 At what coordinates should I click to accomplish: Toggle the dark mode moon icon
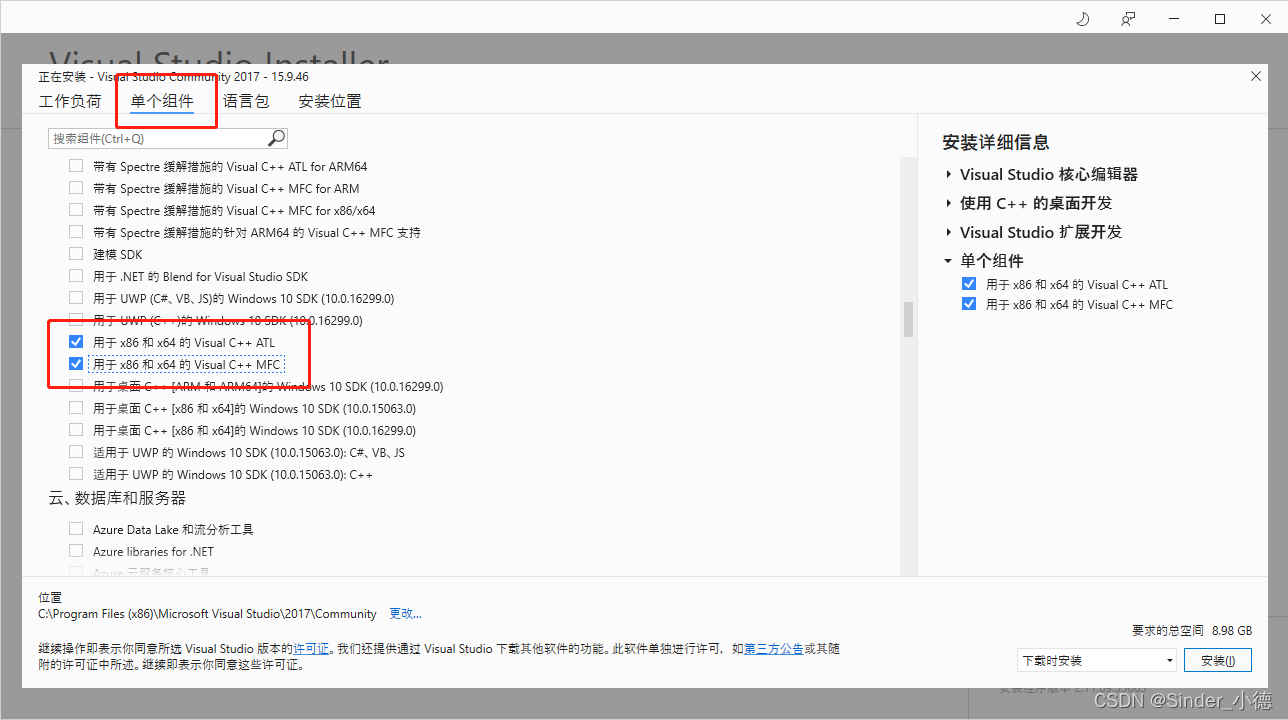coord(1082,19)
